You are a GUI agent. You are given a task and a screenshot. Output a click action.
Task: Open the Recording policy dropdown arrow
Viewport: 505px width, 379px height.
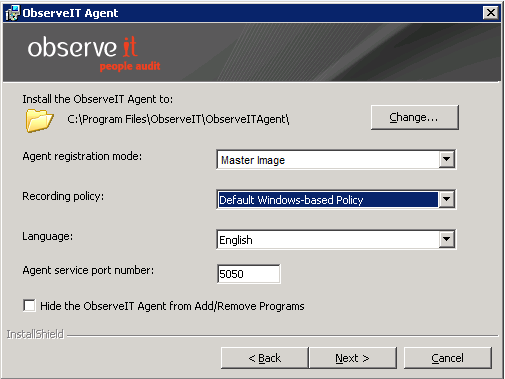(x=446, y=199)
